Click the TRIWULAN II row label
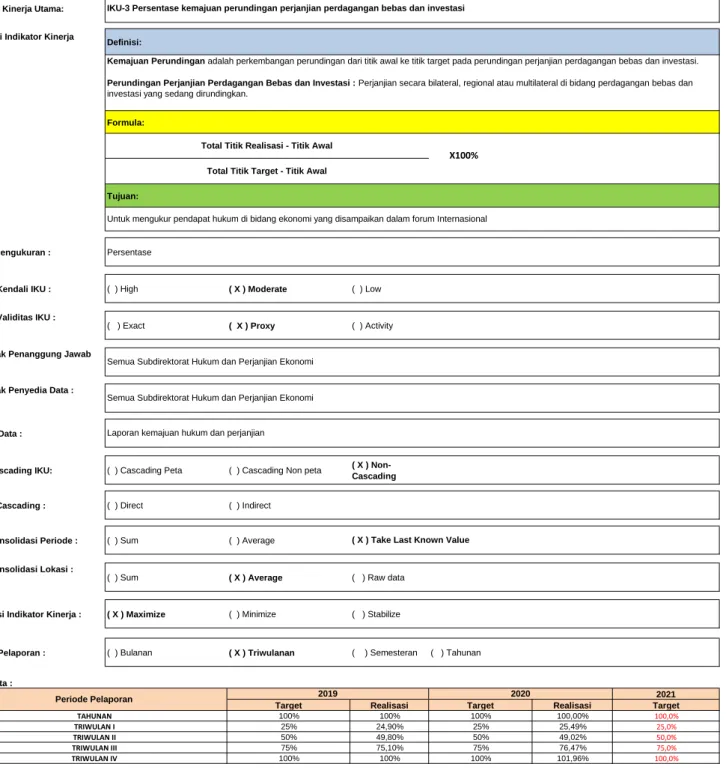 click(94, 738)
